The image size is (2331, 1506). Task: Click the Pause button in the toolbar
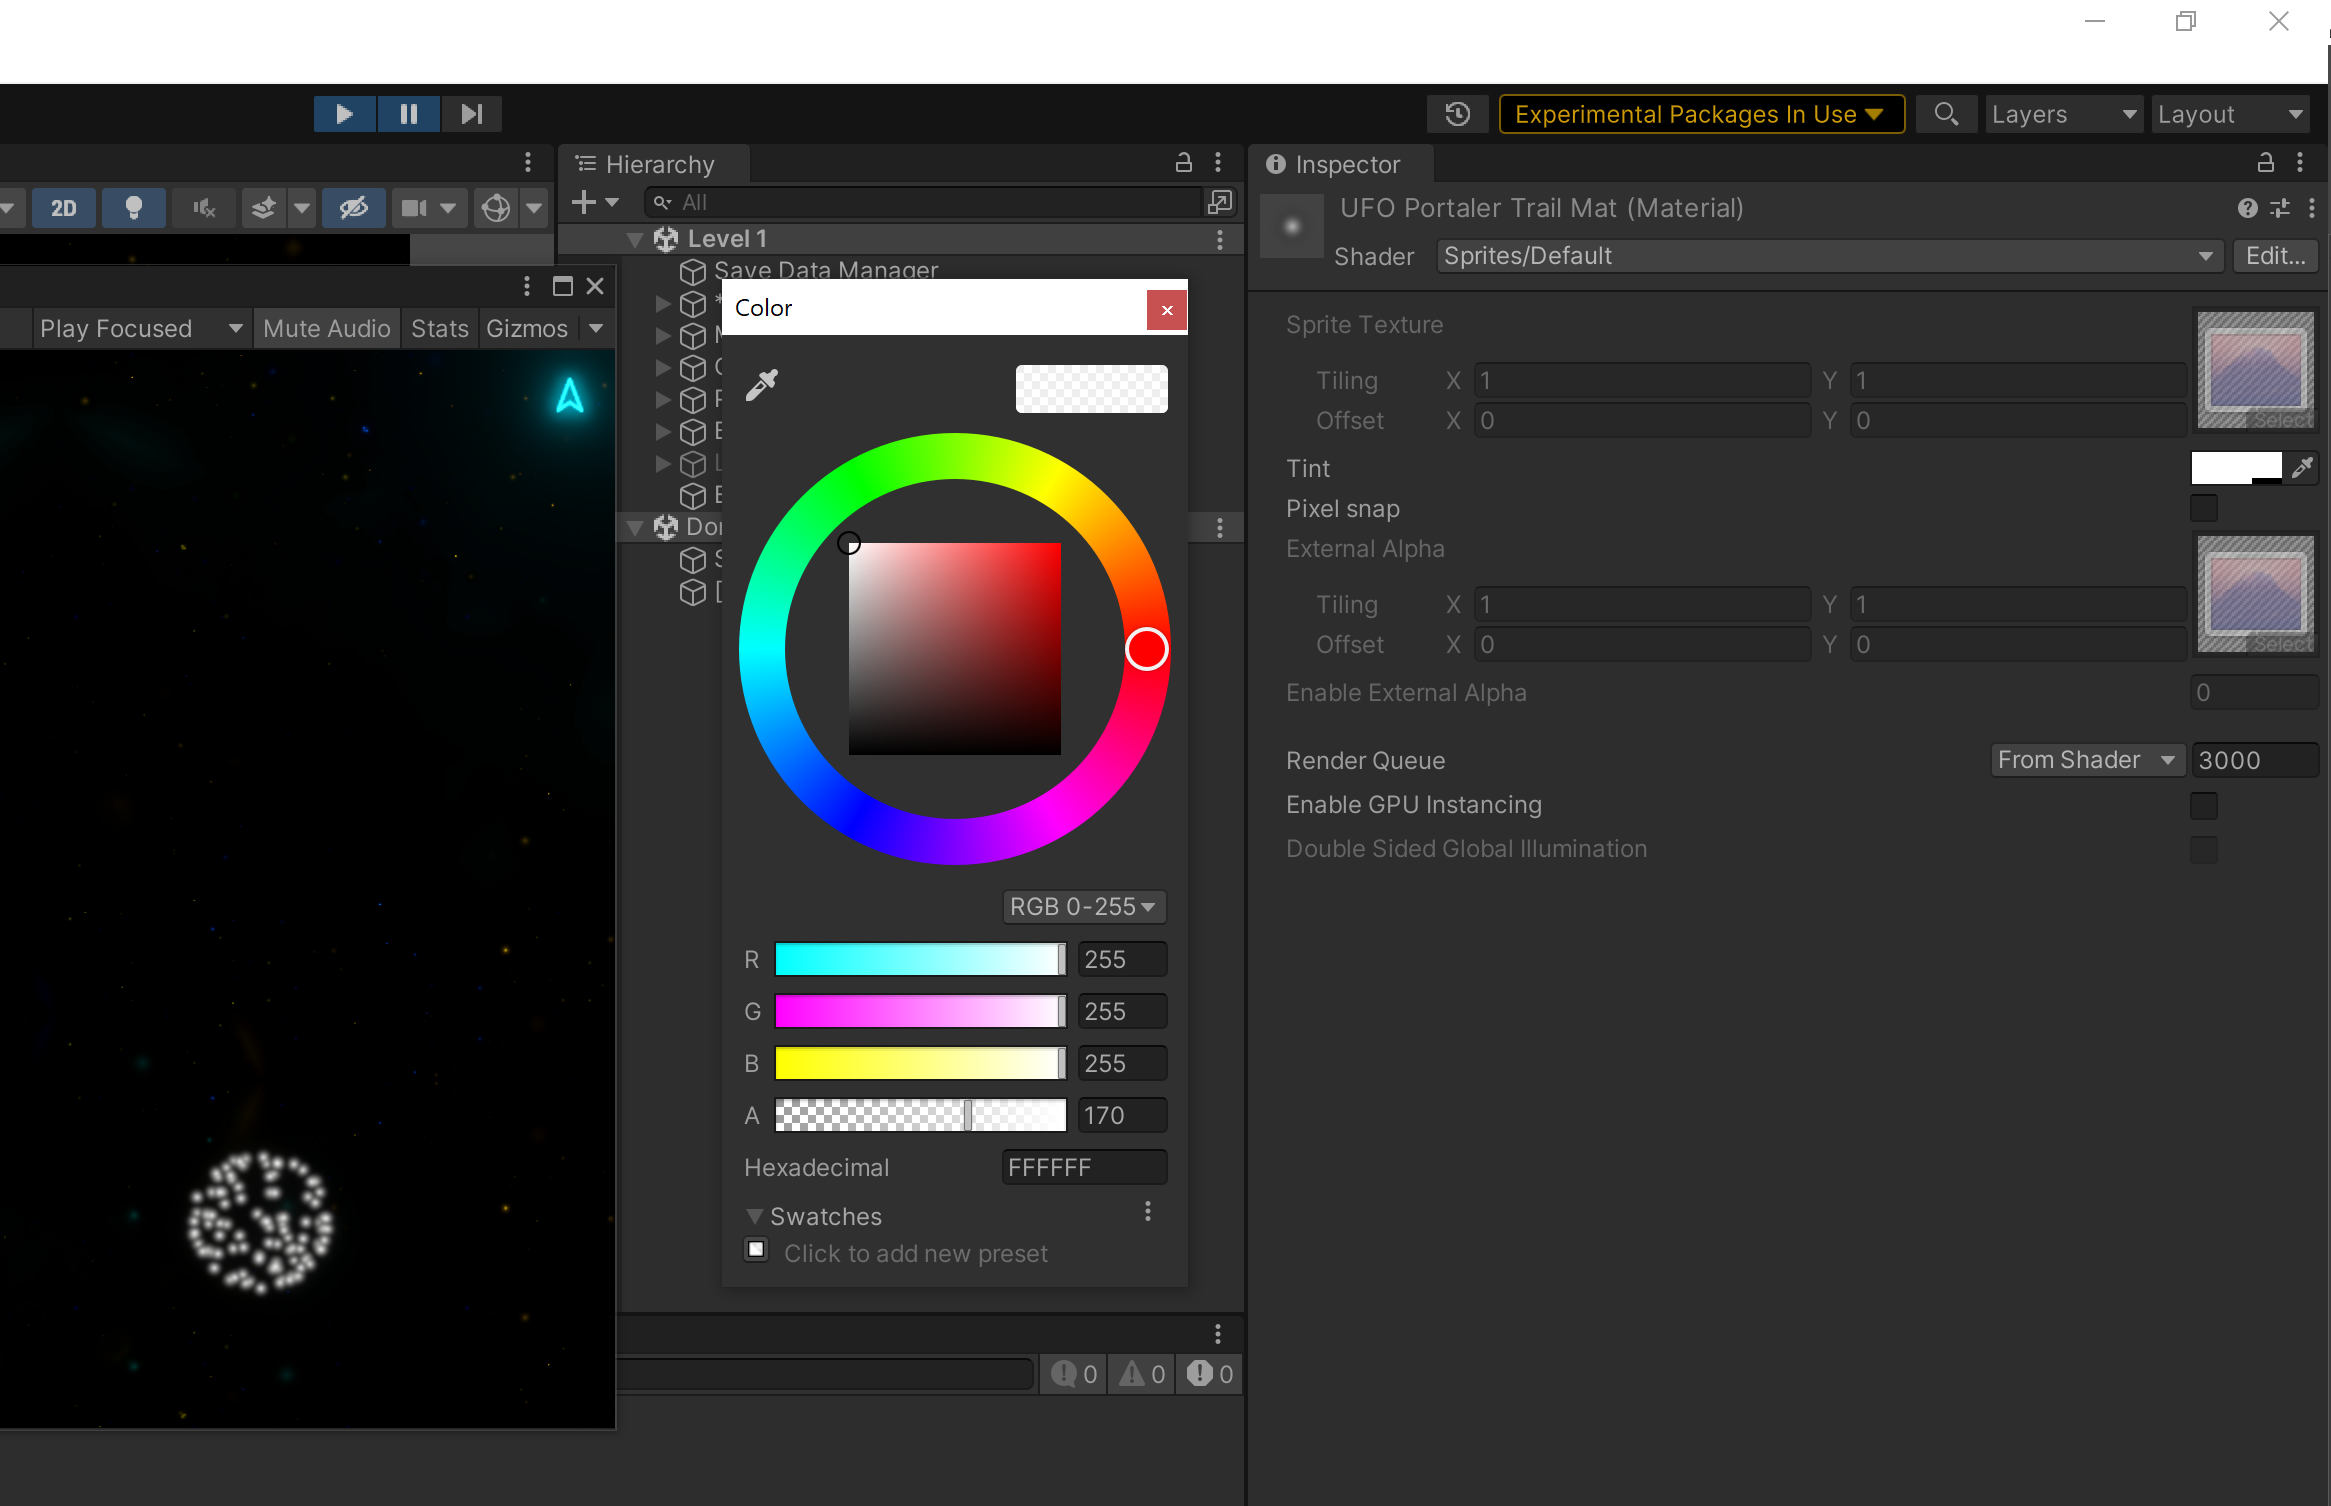[x=408, y=113]
